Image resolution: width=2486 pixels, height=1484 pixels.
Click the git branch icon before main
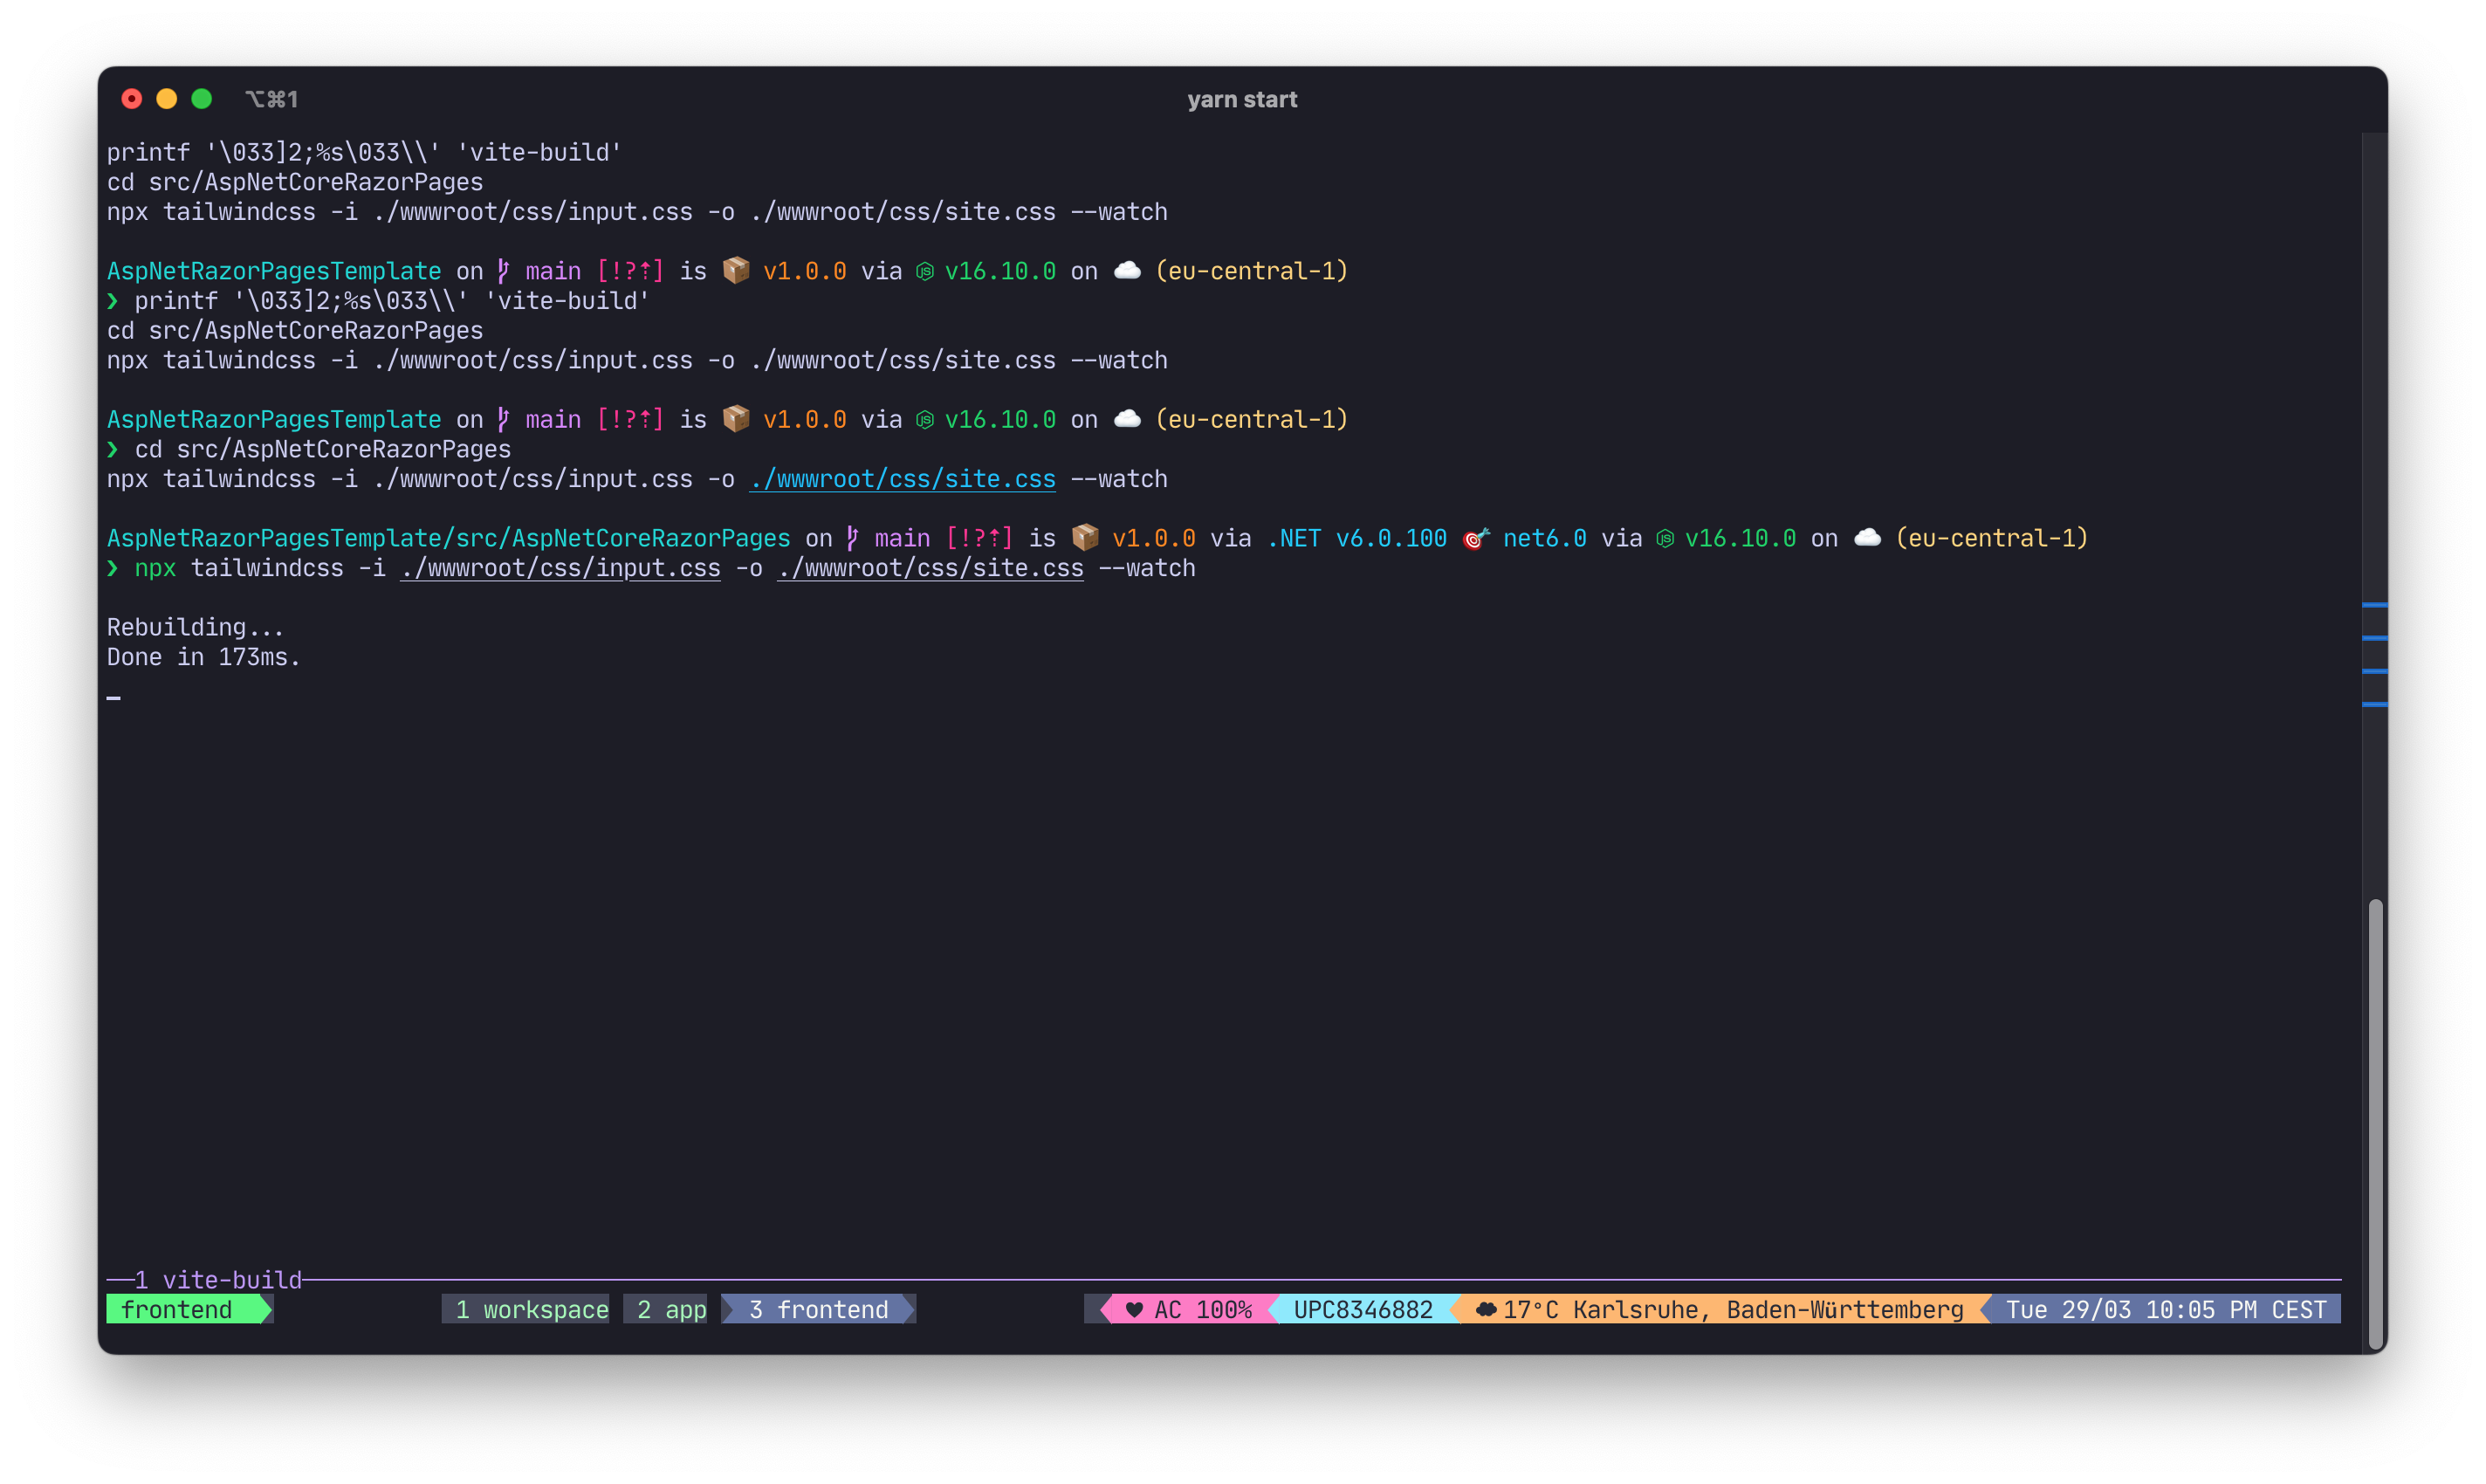point(503,271)
